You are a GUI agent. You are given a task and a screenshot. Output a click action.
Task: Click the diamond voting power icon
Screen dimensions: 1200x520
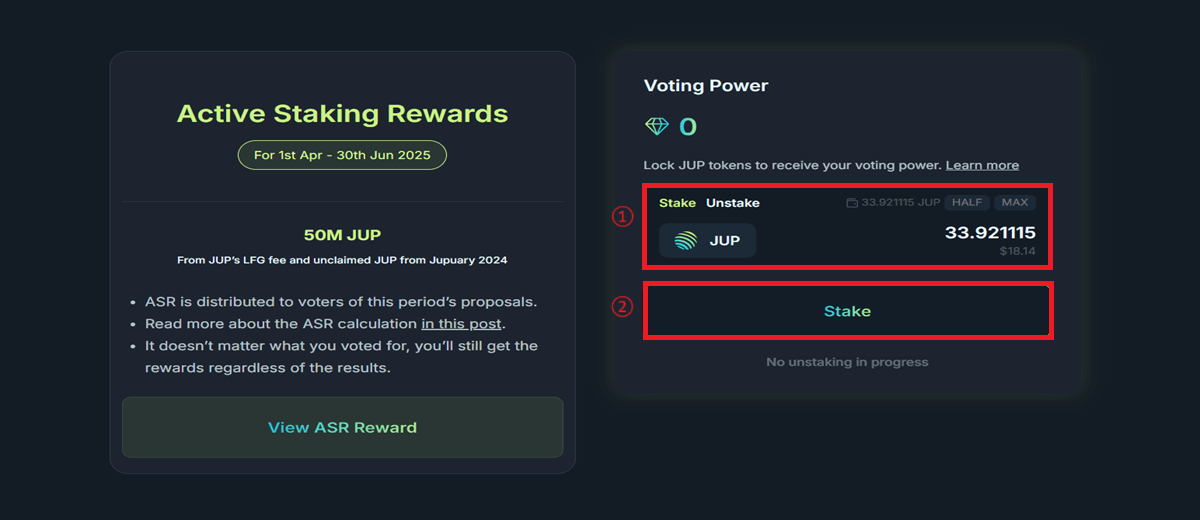pos(657,127)
